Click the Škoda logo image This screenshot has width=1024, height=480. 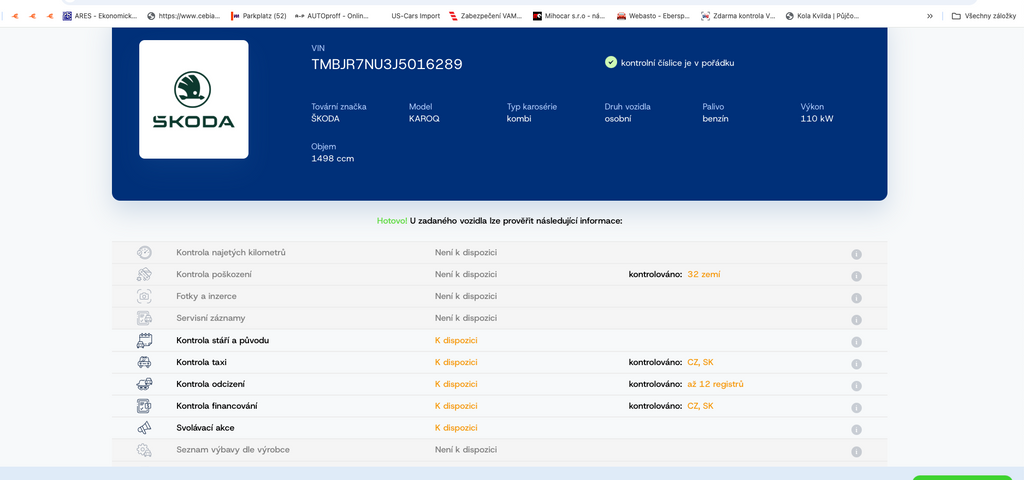point(193,99)
